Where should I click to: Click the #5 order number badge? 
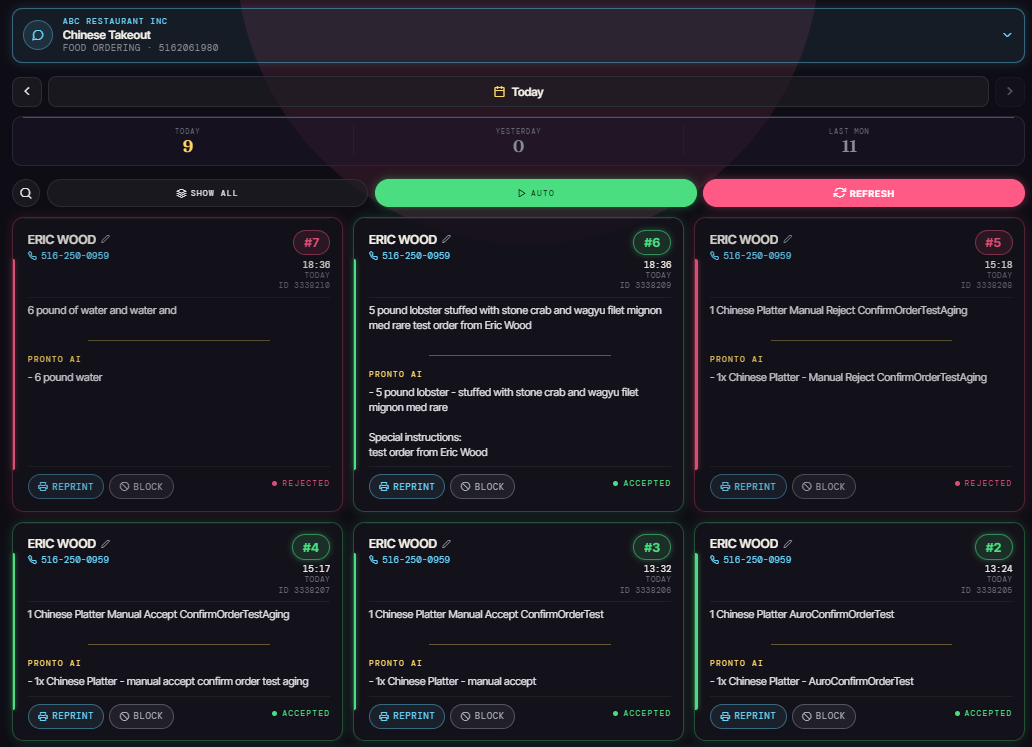coord(993,242)
